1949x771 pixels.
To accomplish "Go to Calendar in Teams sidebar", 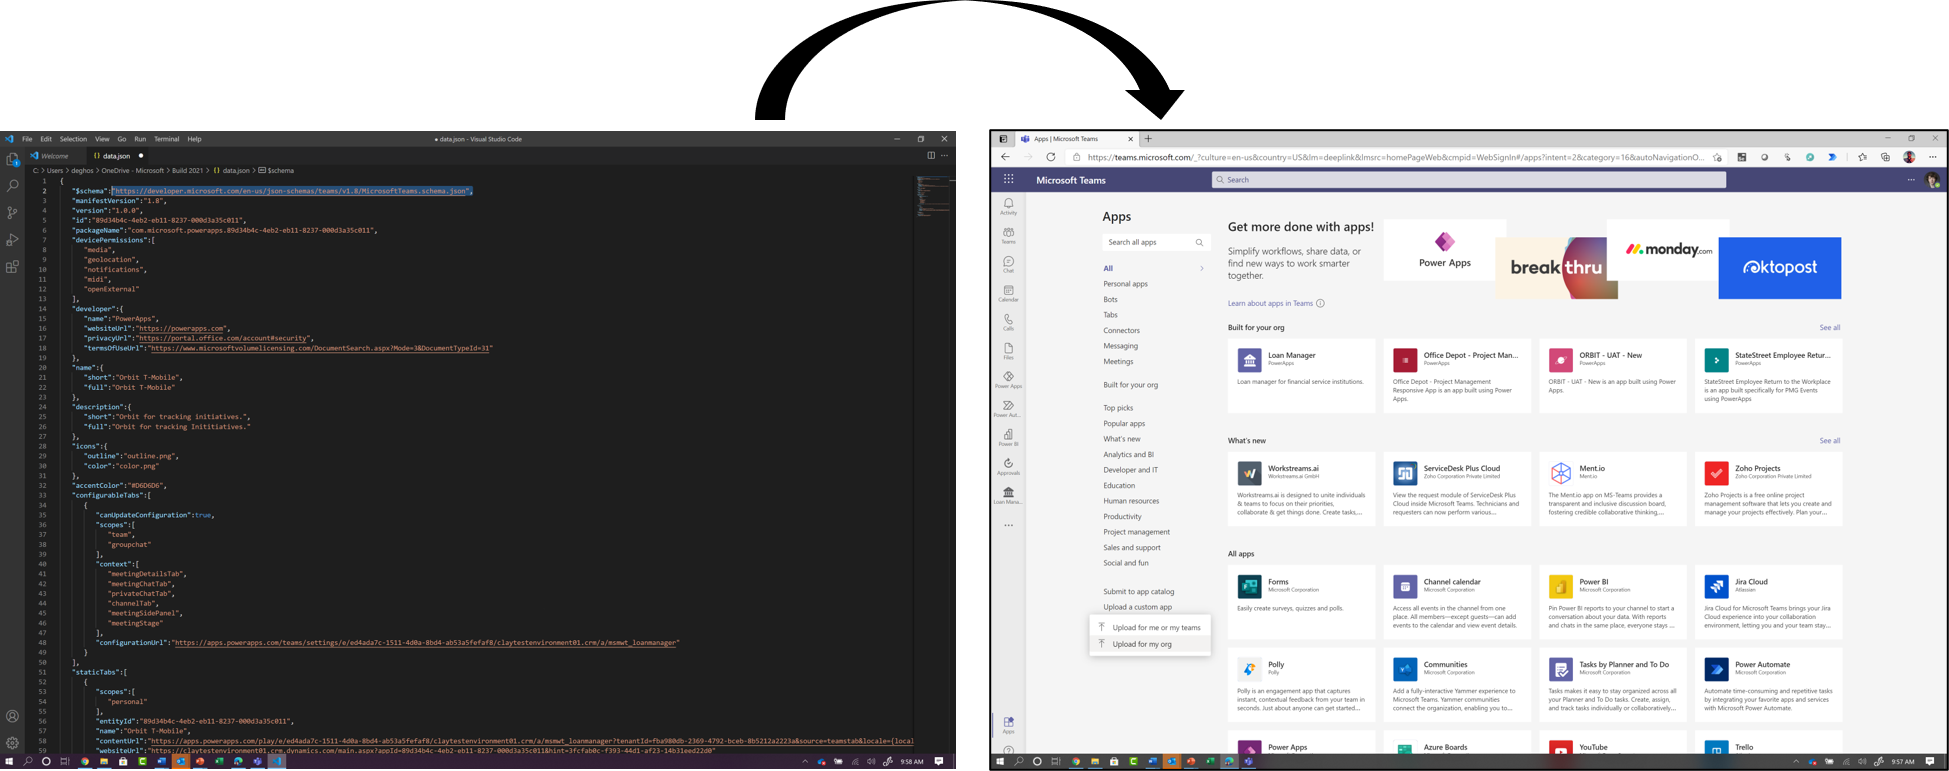I will (1008, 293).
